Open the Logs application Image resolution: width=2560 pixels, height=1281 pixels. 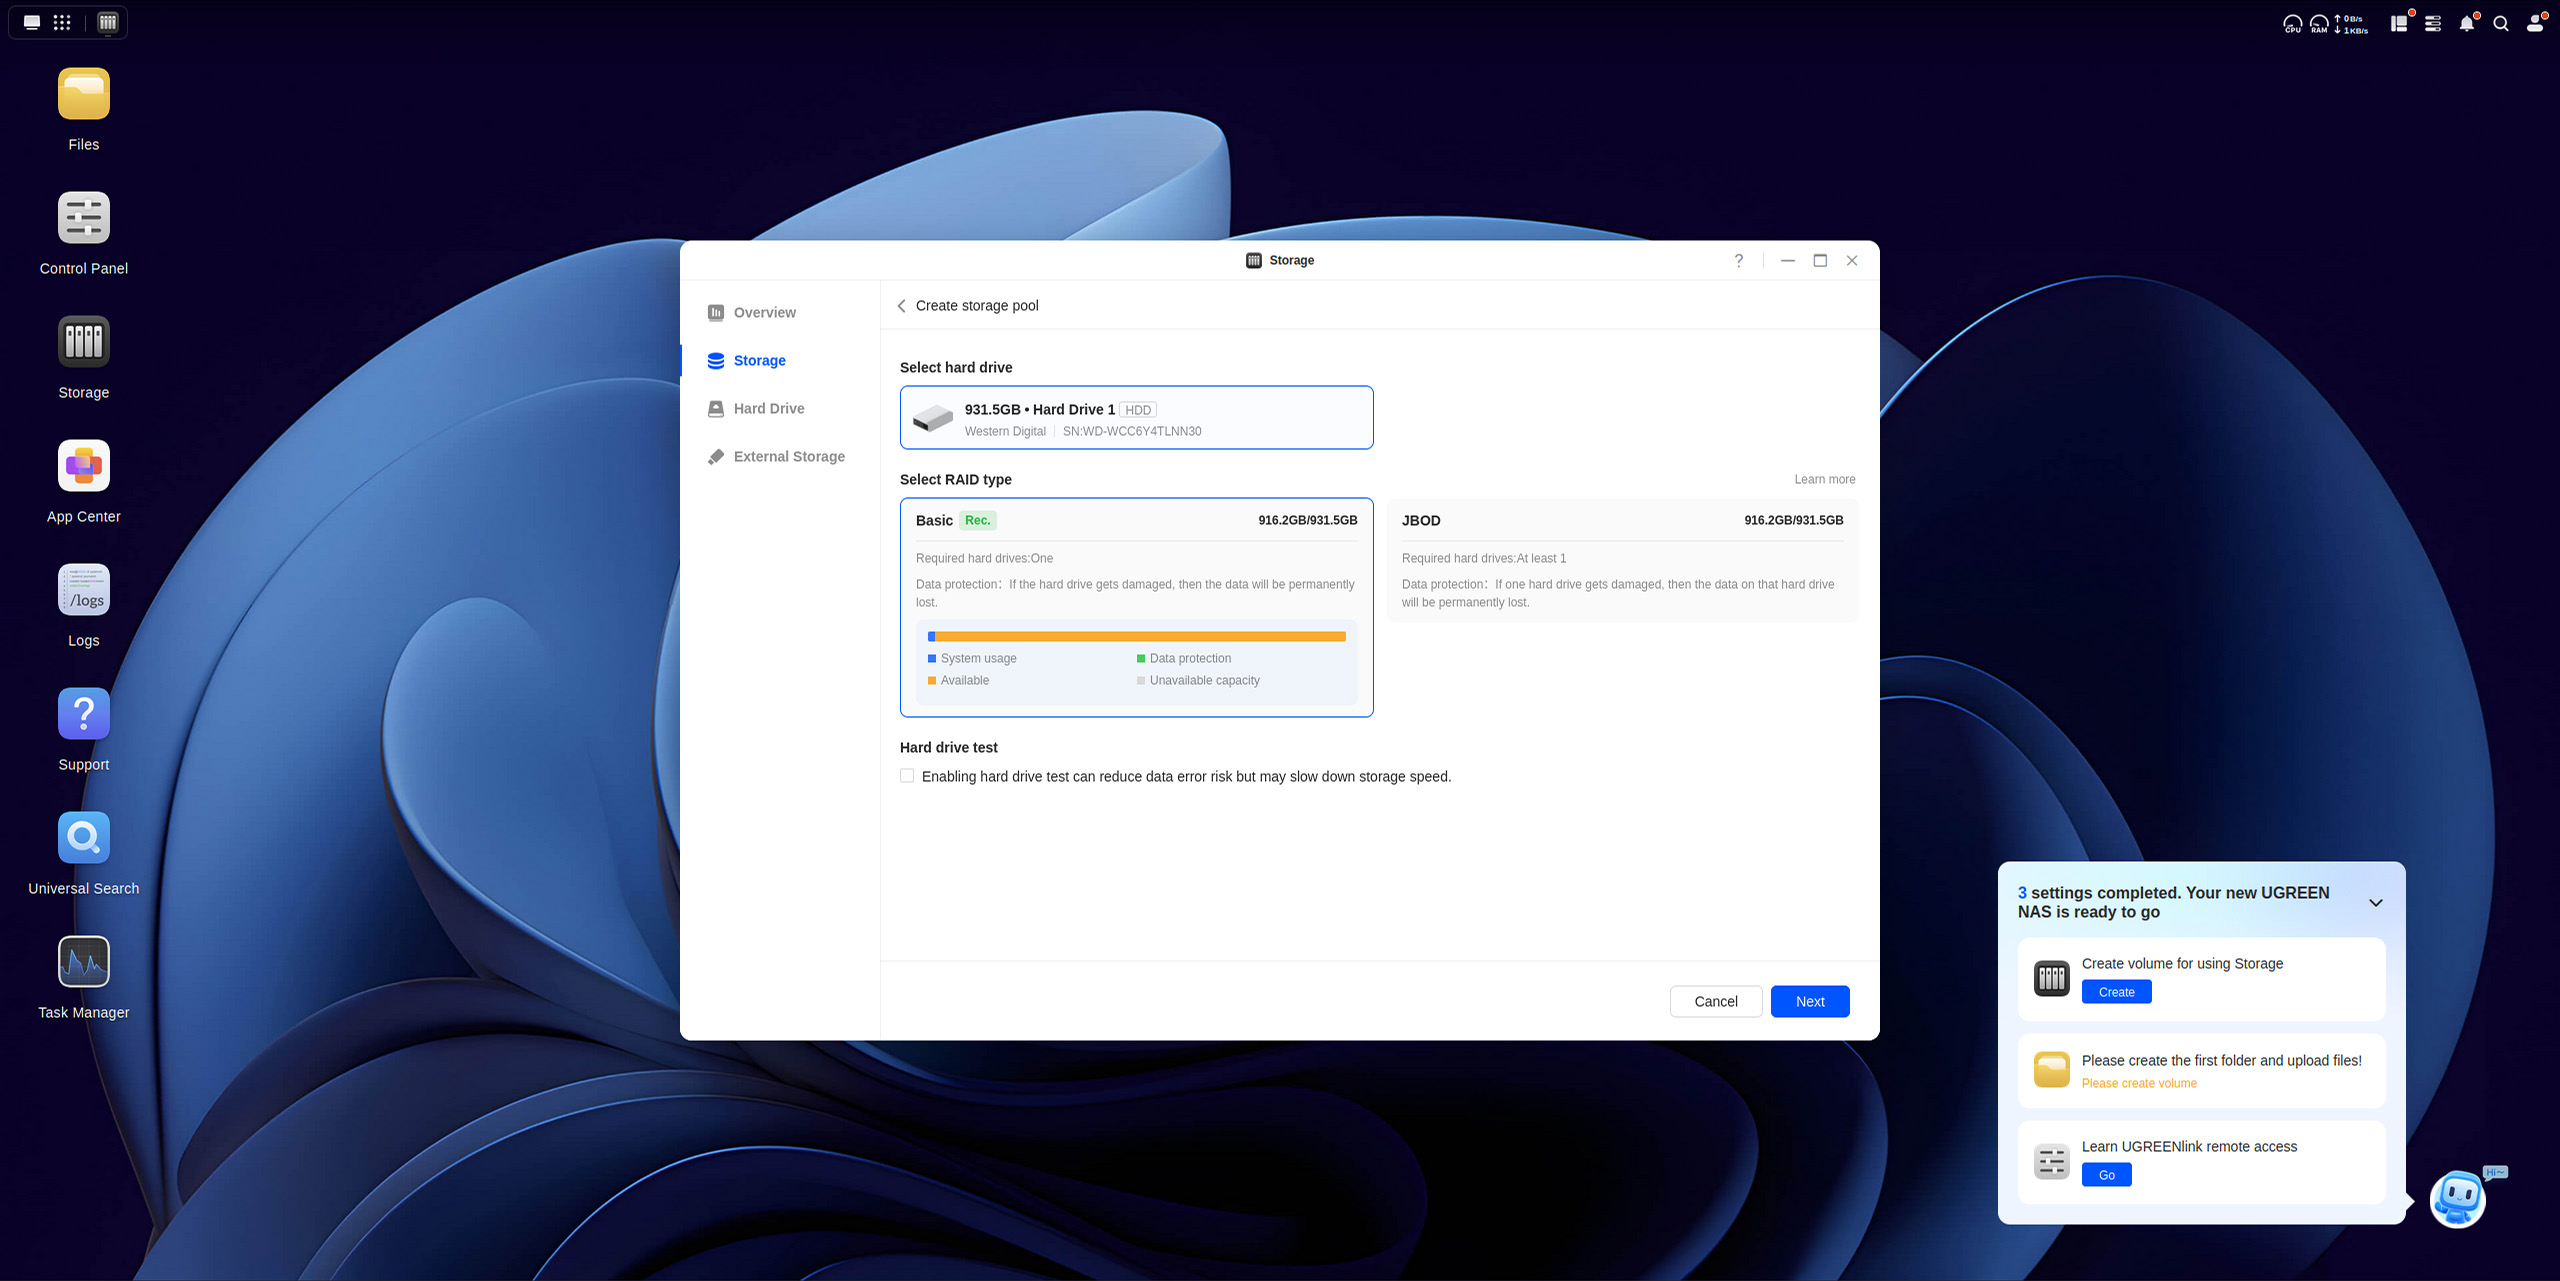83,589
